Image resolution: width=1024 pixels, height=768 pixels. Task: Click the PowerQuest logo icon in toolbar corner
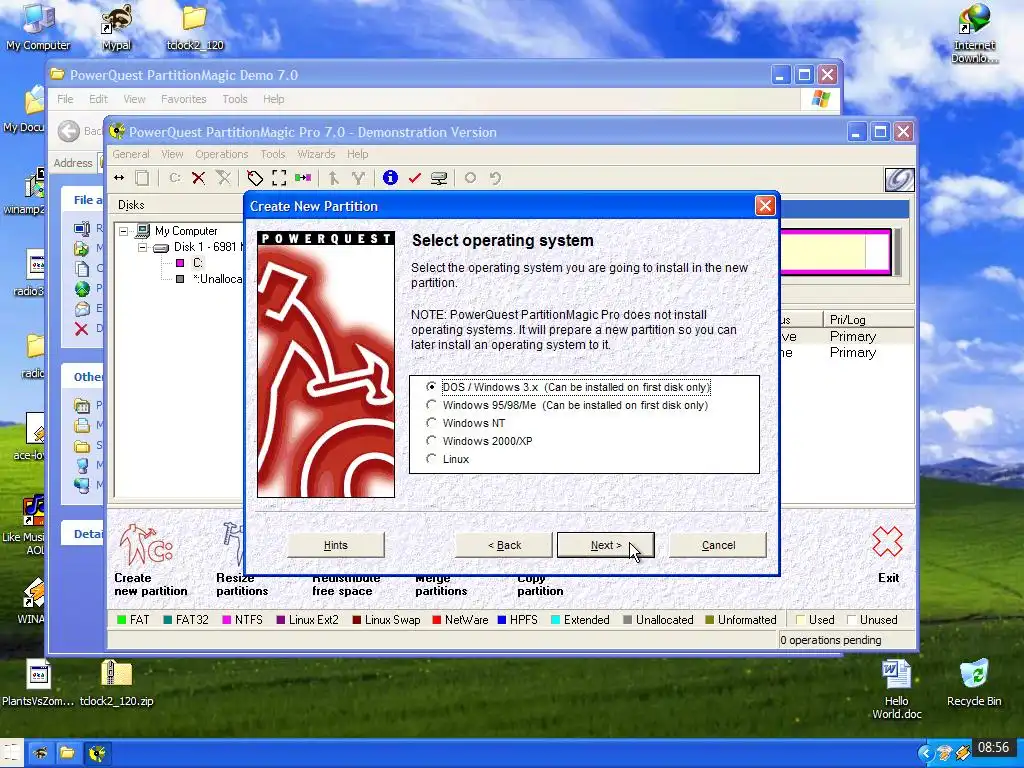click(899, 180)
